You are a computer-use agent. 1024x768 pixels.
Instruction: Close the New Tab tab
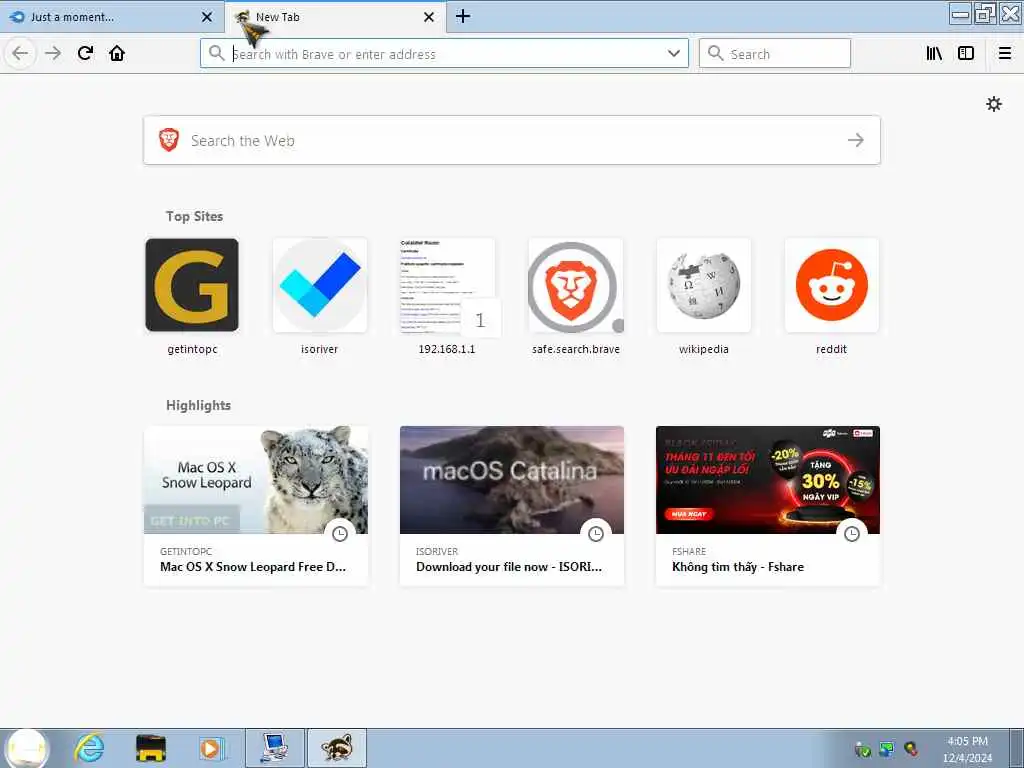click(x=428, y=17)
